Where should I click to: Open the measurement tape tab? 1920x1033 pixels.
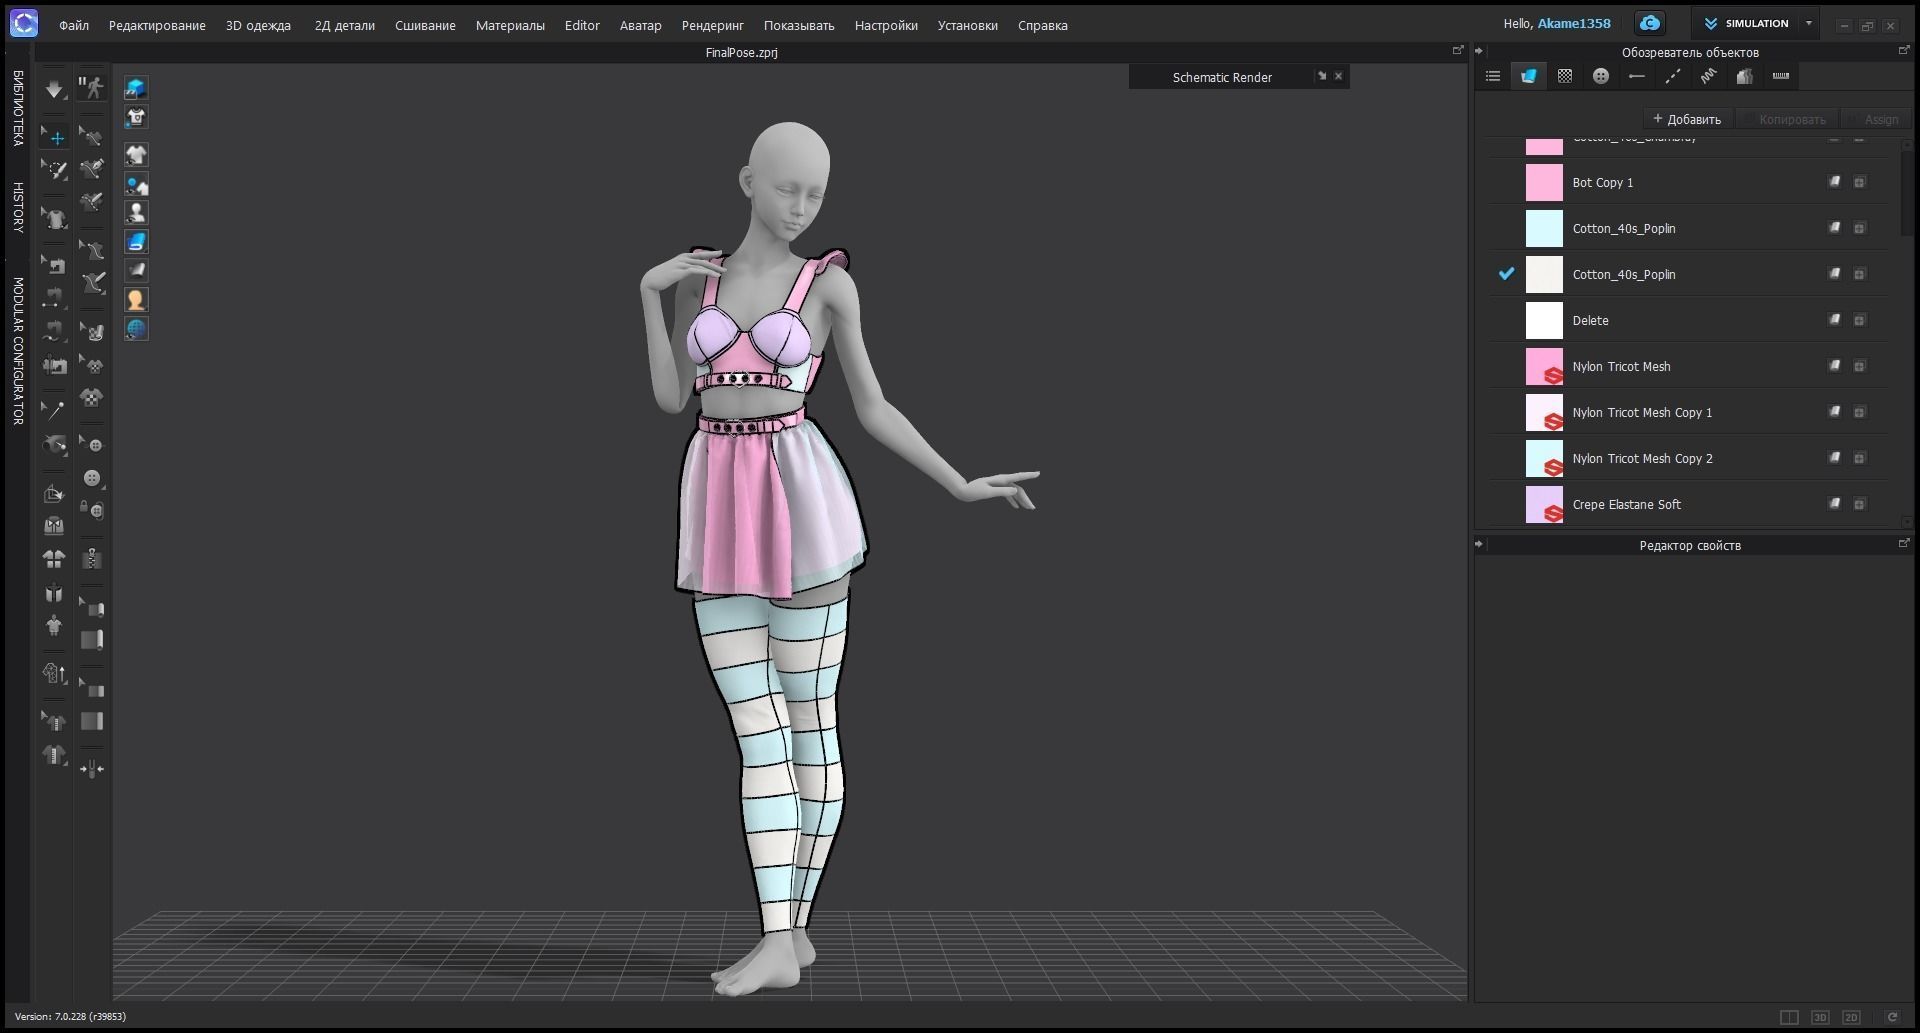click(1781, 75)
